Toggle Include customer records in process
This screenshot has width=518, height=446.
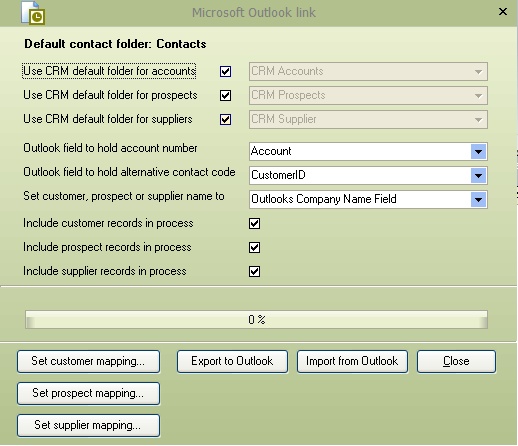[254, 224]
